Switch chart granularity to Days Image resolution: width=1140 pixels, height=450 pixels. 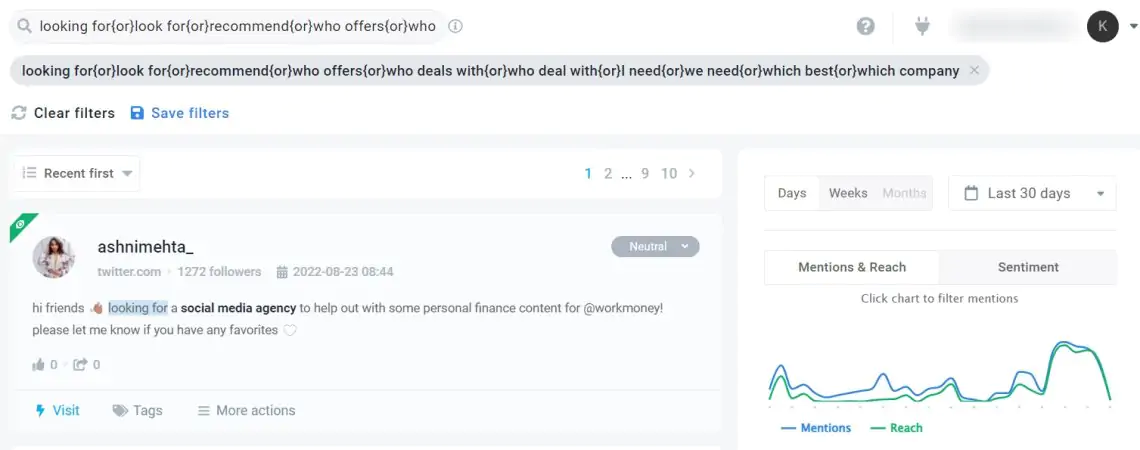792,193
